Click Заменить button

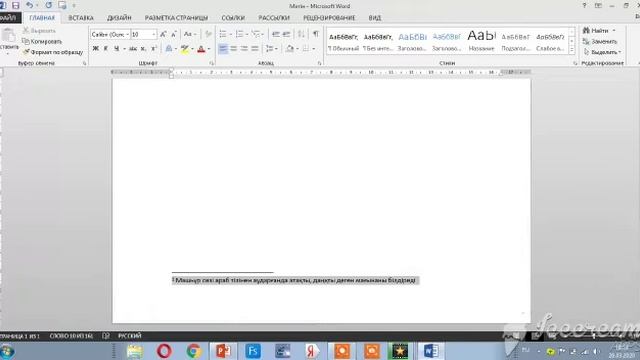(x=600, y=41)
